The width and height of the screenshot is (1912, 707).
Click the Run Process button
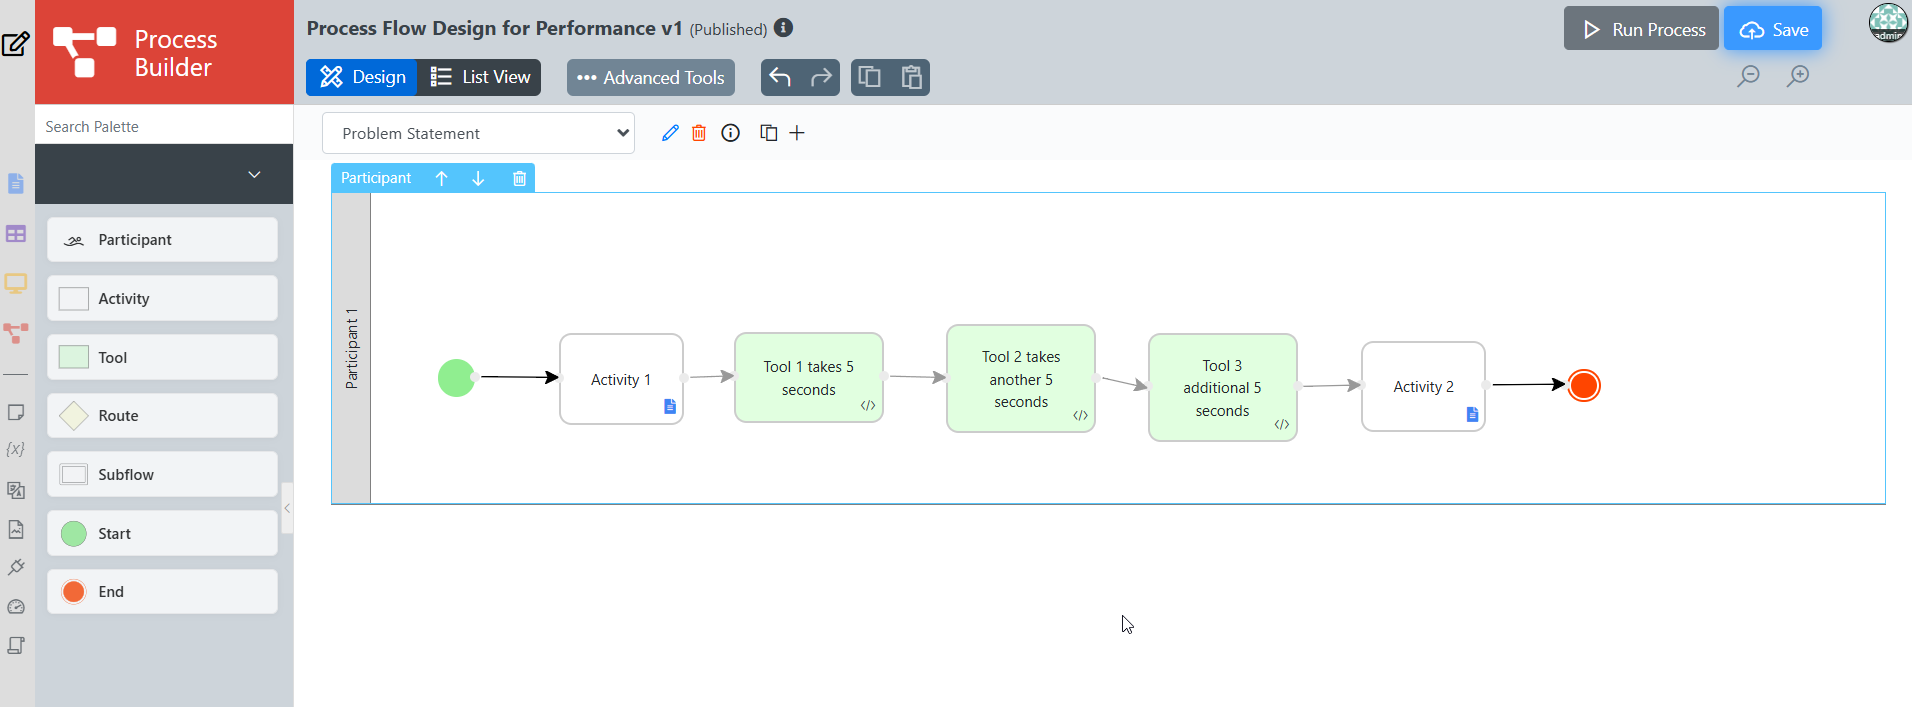pos(1641,29)
